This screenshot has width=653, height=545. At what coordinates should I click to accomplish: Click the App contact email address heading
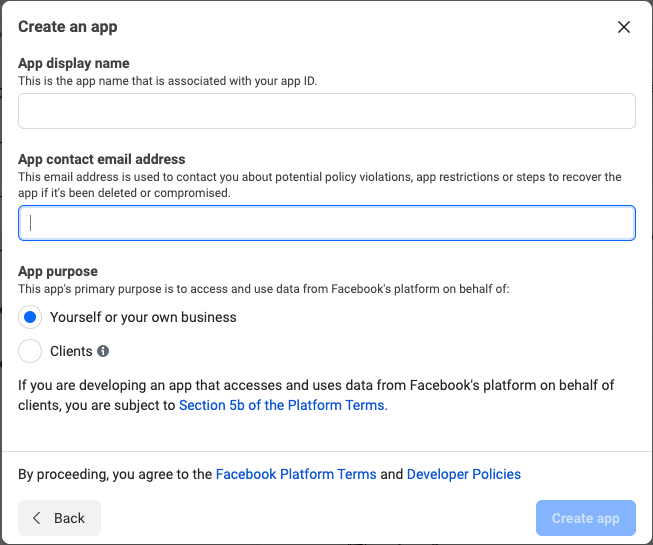click(x=102, y=159)
